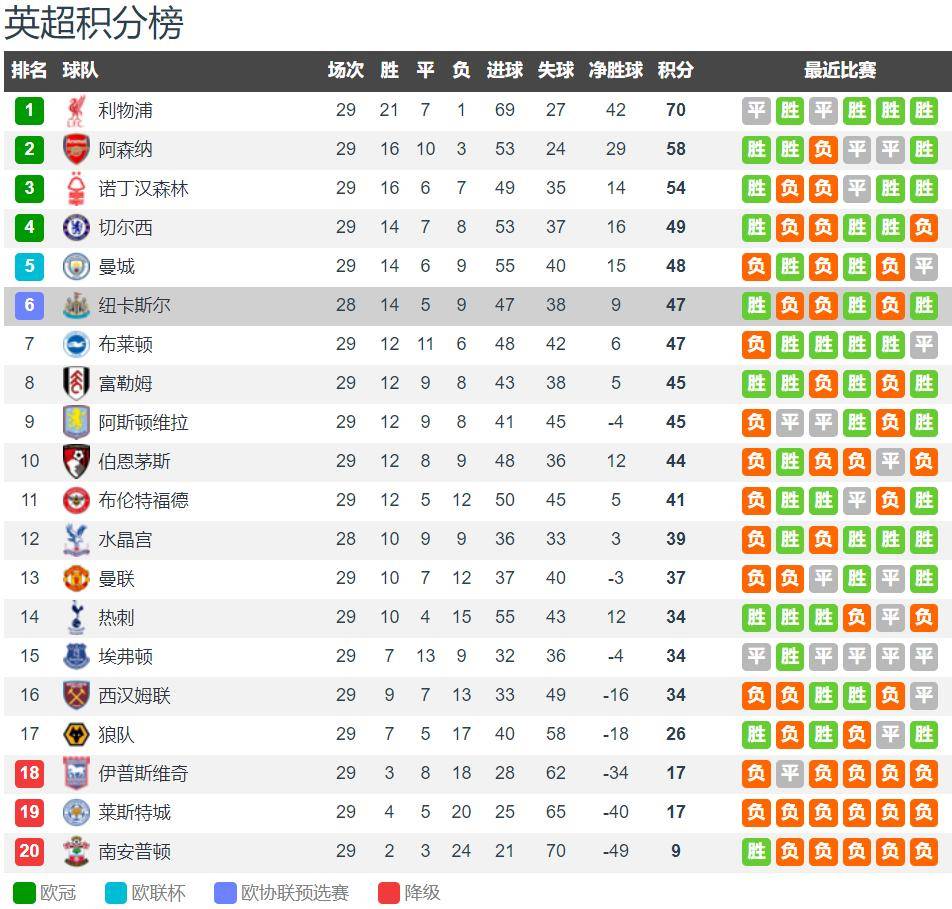This screenshot has height=909, width=952.
Task: Click the Arsenal club crest icon
Action: tap(76, 149)
